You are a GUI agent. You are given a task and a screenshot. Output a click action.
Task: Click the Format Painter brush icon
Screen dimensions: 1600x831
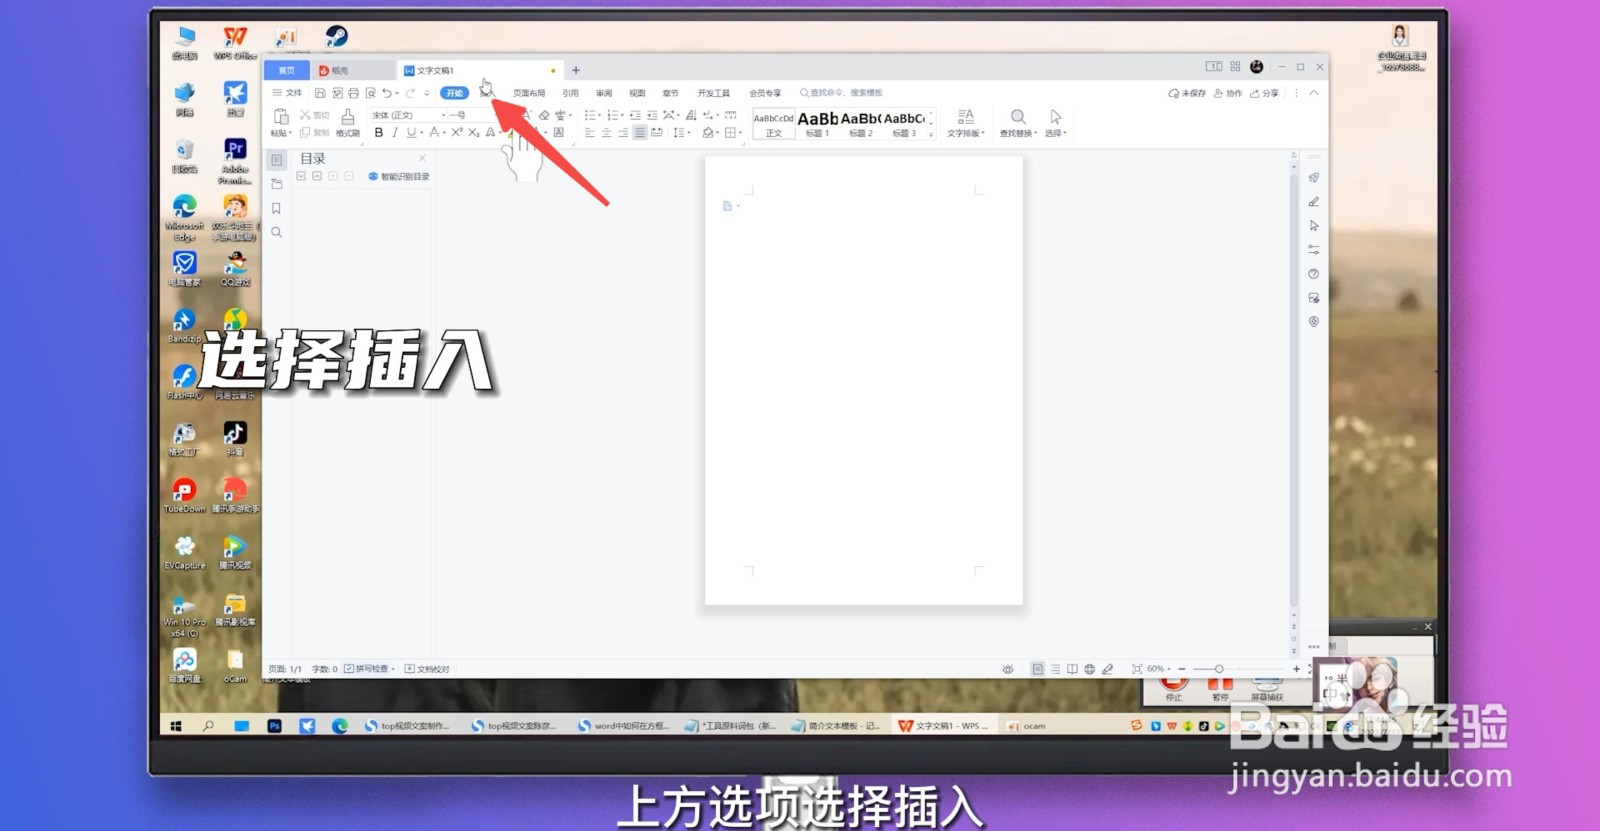click(348, 117)
